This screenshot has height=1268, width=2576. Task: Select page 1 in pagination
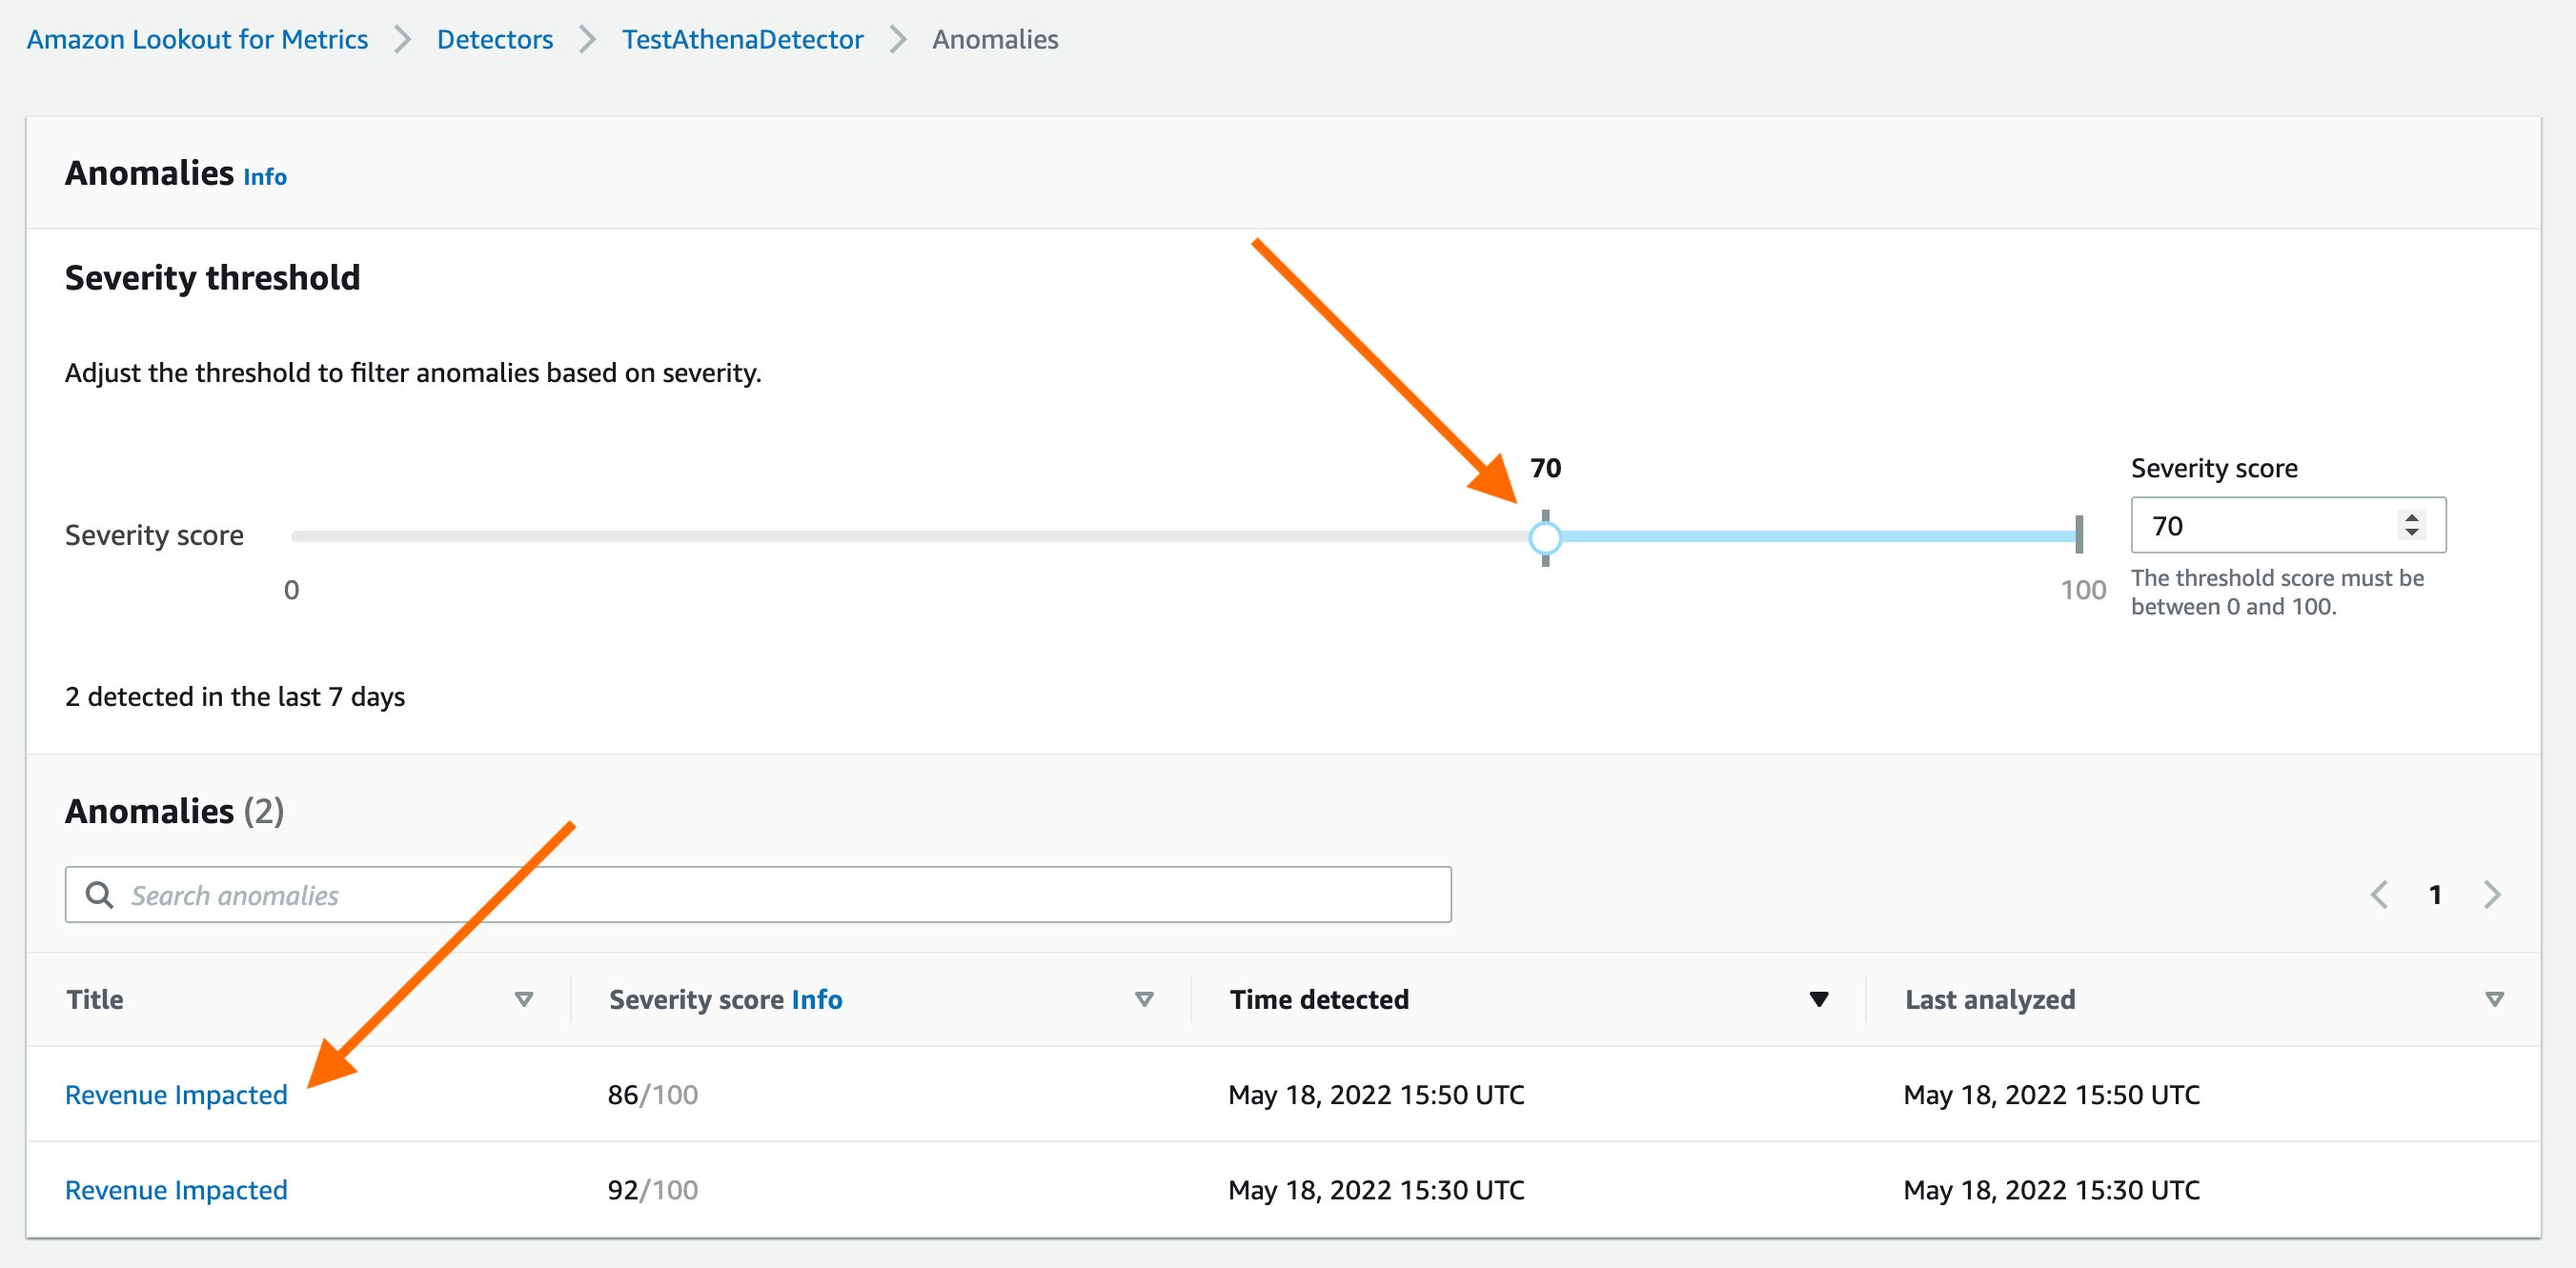[x=2435, y=894]
